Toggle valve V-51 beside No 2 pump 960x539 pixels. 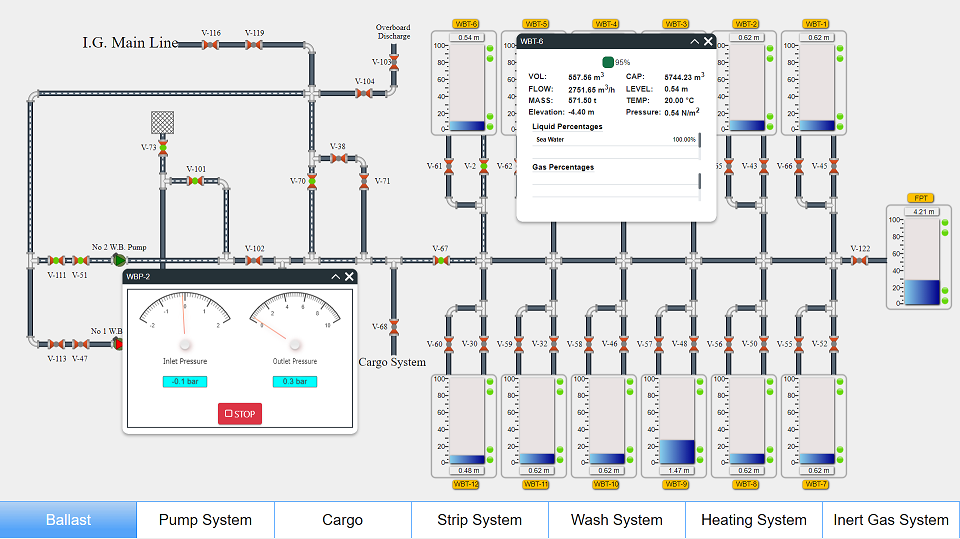point(80,260)
